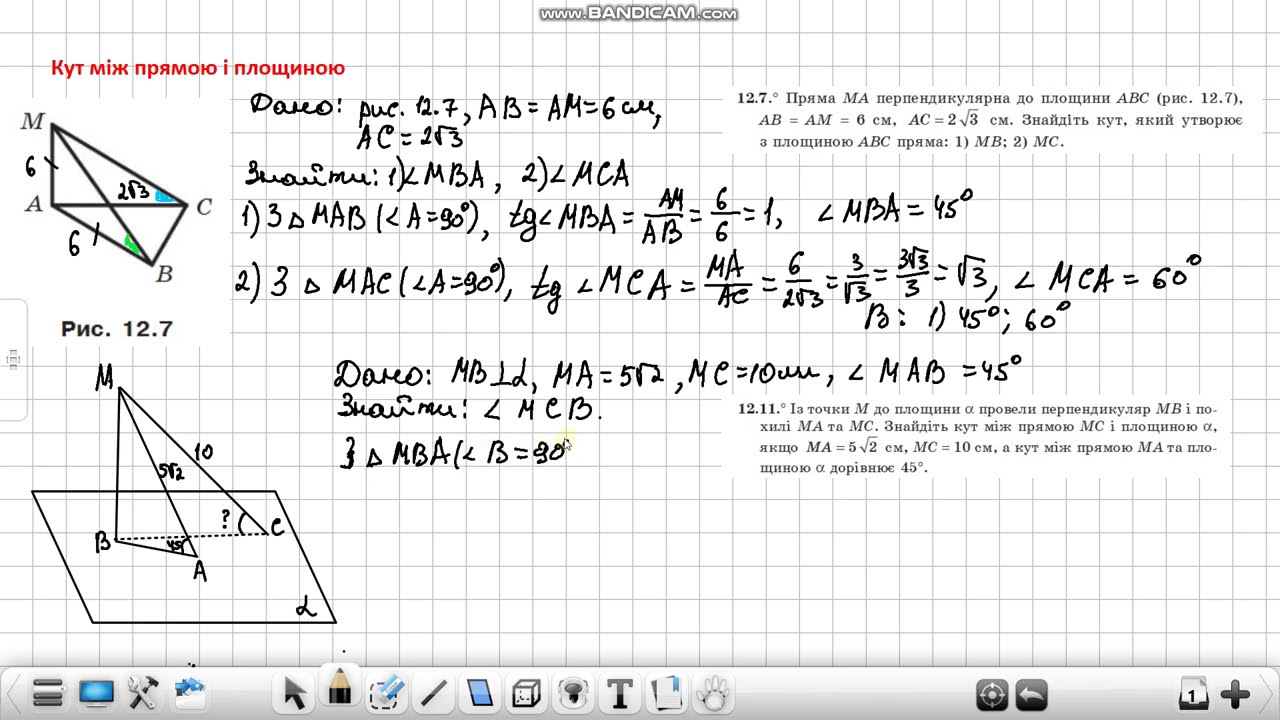Select the arrow pointer tool
Screen dimensions: 1280x720
[294, 692]
